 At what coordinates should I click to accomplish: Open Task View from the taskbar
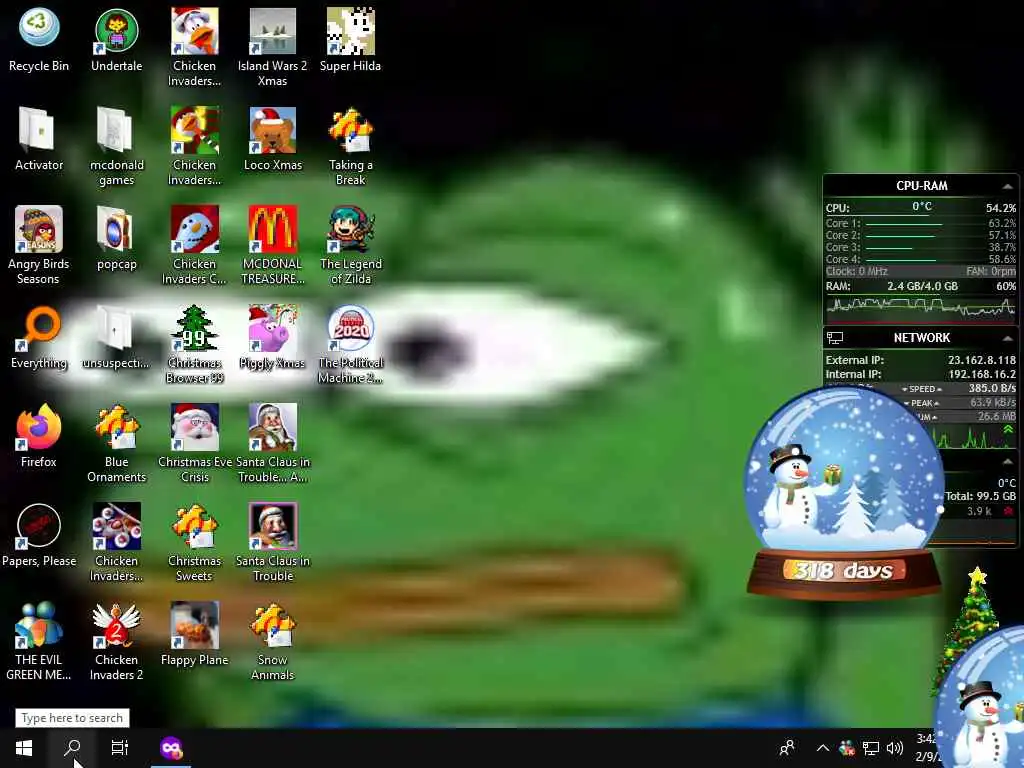pos(120,748)
